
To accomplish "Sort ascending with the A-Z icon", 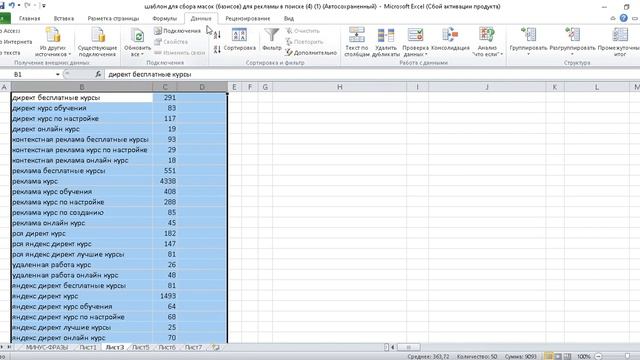I will point(217,35).
